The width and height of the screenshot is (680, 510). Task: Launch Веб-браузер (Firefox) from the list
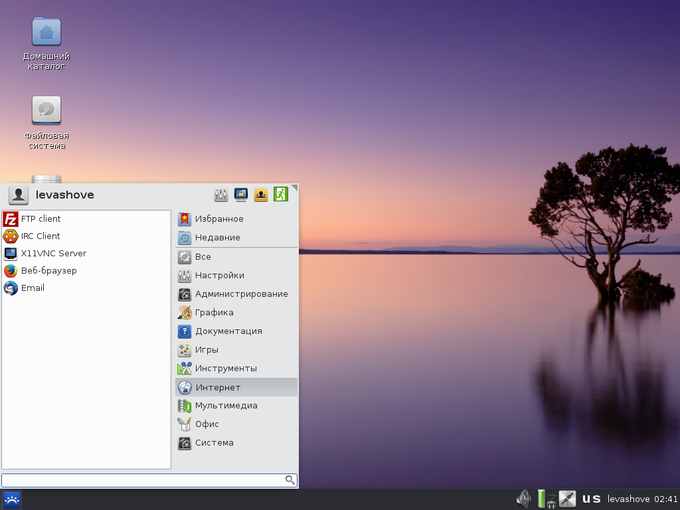[x=86, y=271]
